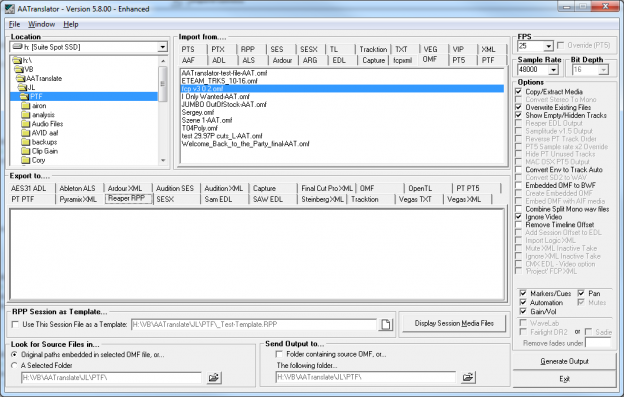Open the FPS dropdown
Viewport: 624px width, 397px height.
click(548, 46)
